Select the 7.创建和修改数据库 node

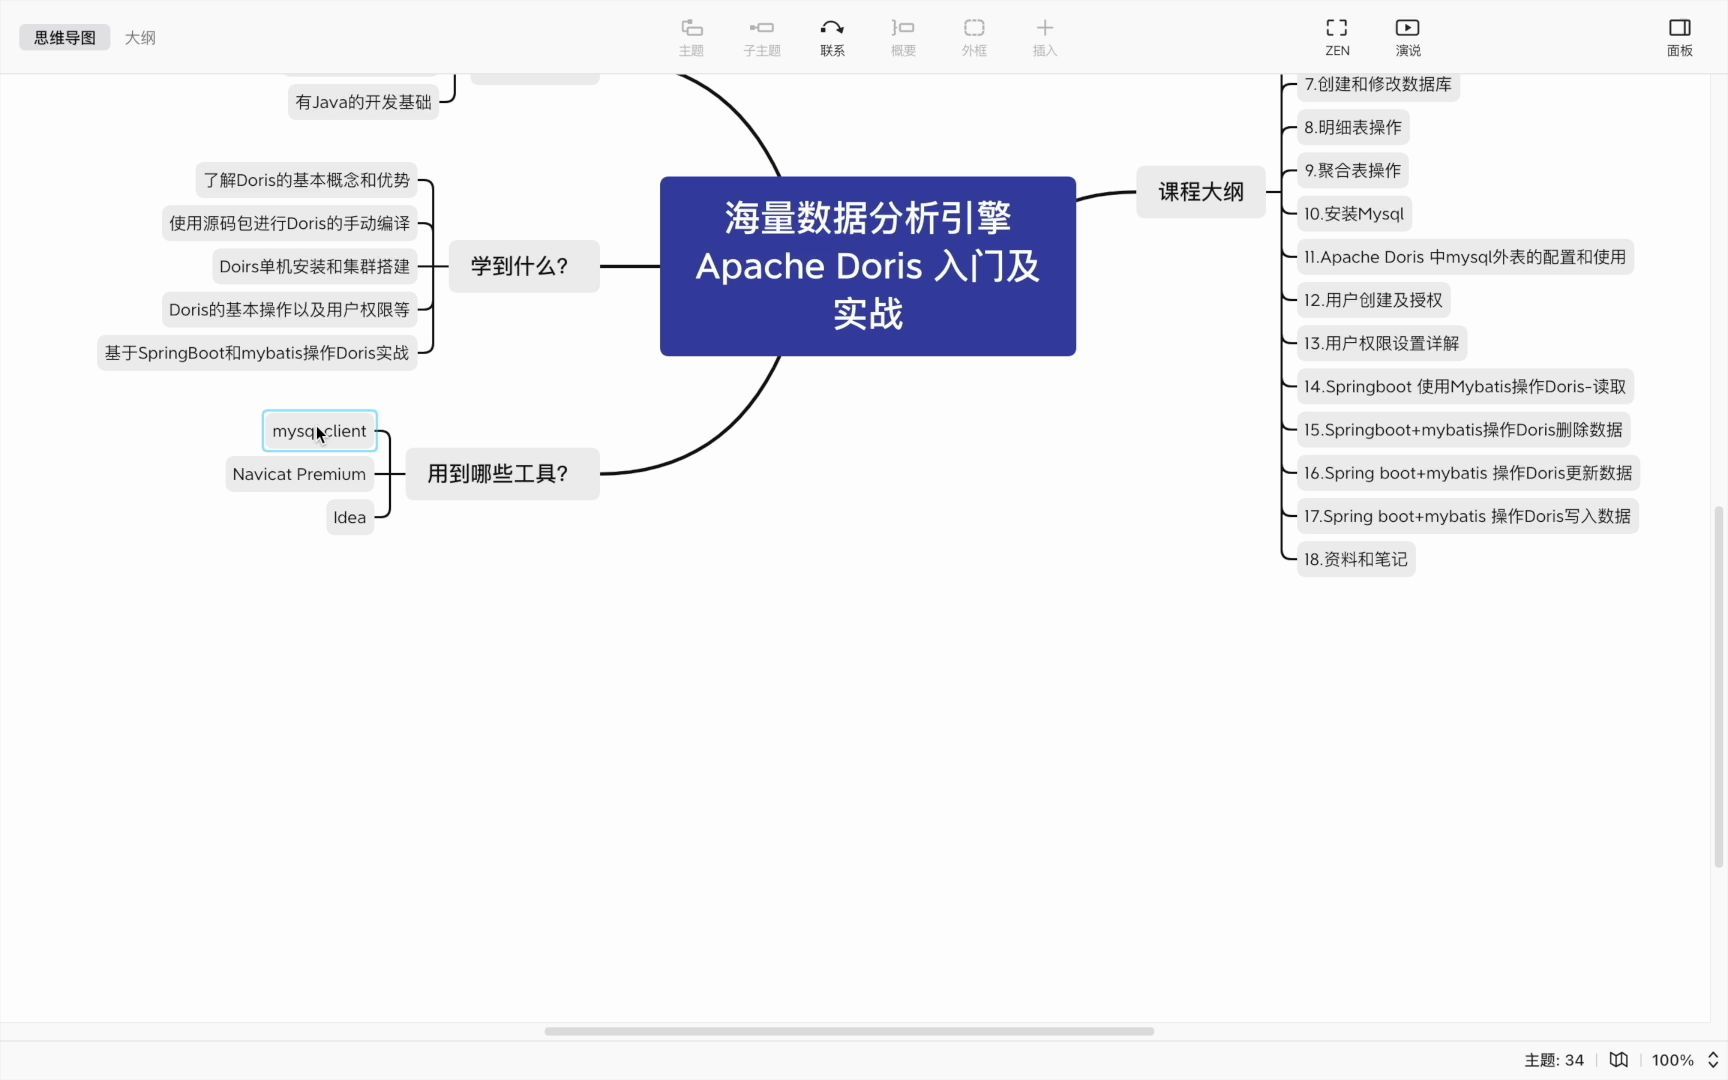[1378, 84]
